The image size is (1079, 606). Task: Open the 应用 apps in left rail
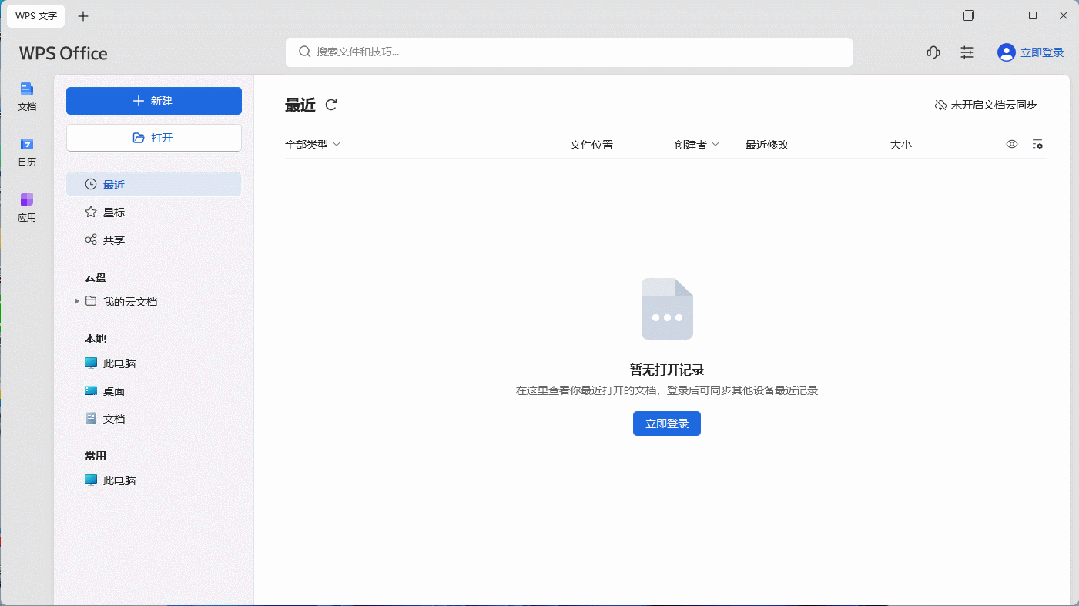click(x=27, y=207)
